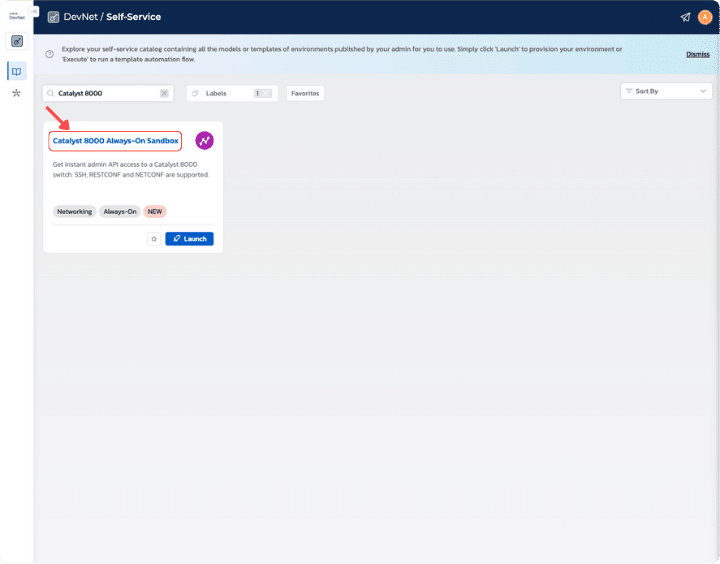The image size is (720, 564).
Task: Click DevNet breadcrumb in header
Action: click(x=80, y=17)
